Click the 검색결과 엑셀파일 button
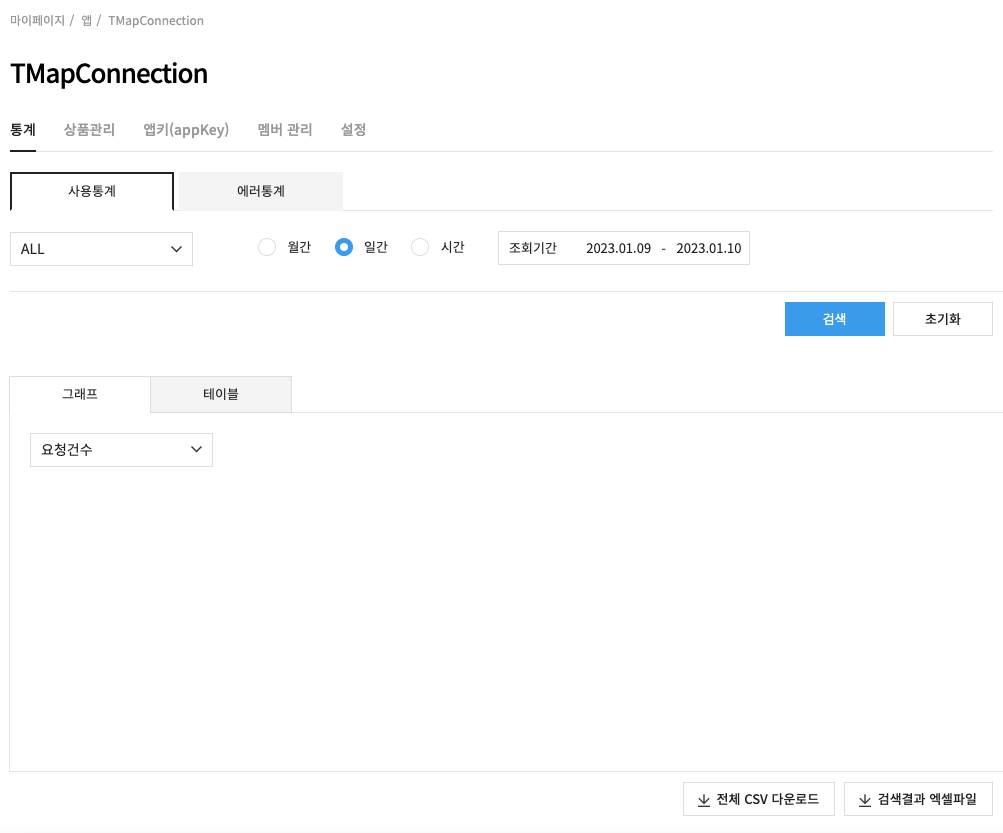Image resolution: width=1003 pixels, height=833 pixels. 919,799
